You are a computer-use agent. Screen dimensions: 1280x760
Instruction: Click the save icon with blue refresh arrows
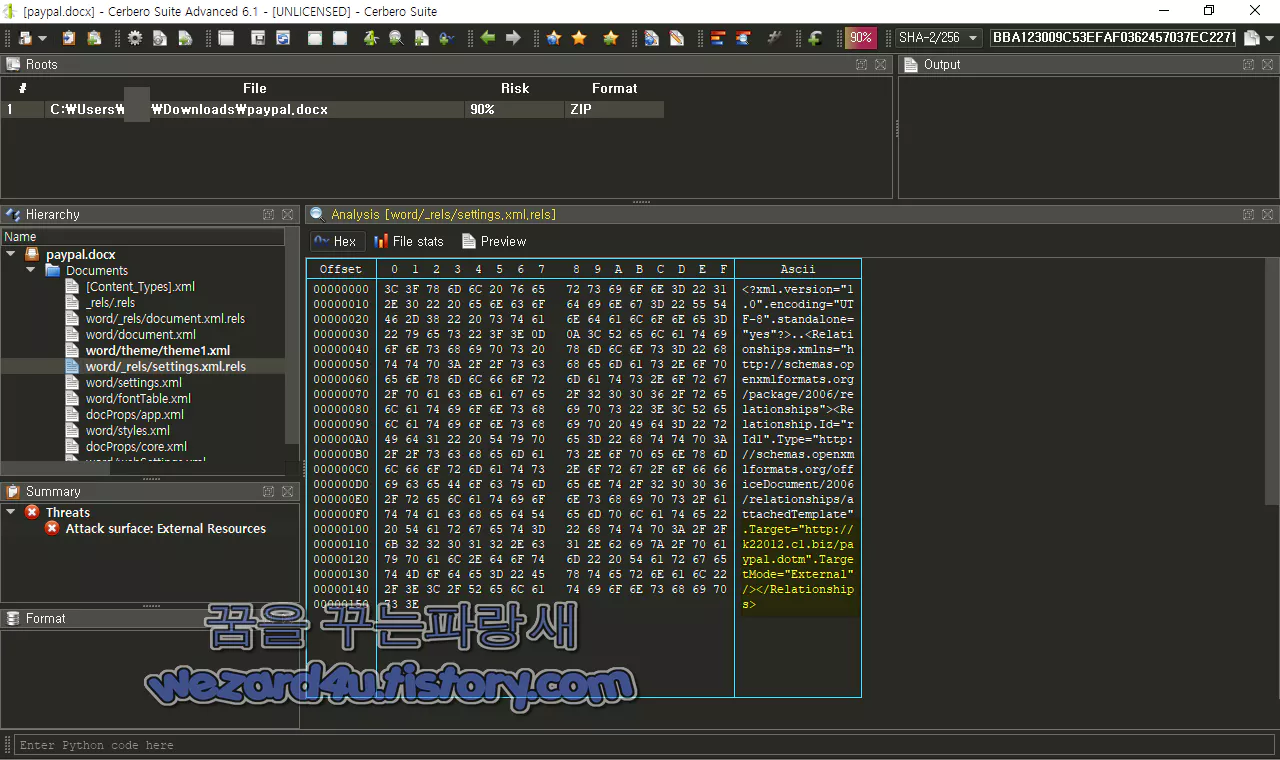(283, 38)
